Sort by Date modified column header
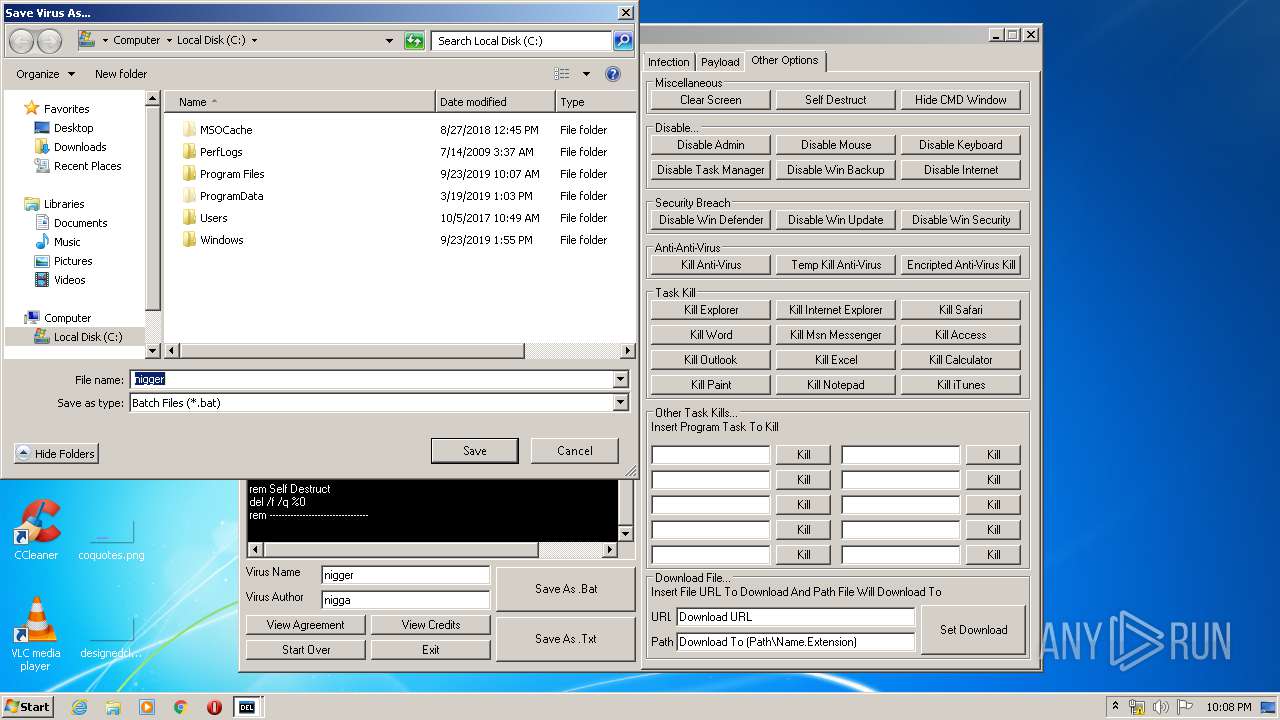 [495, 102]
